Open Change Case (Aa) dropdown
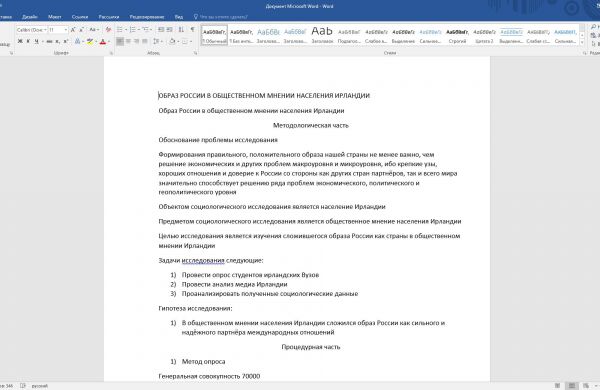 (94, 29)
